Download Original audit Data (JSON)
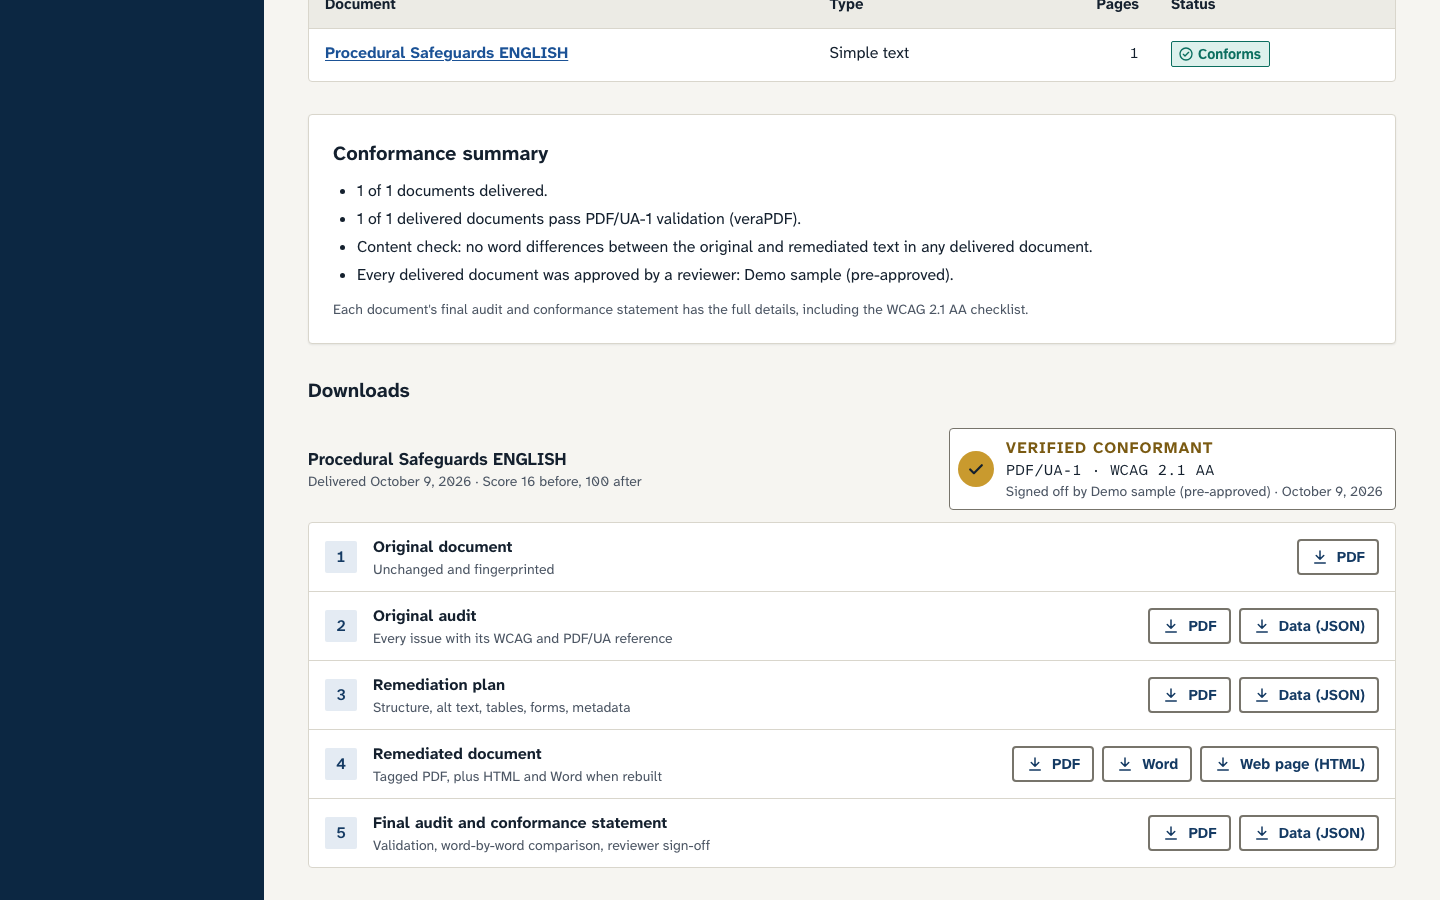1440x900 pixels. click(1308, 626)
